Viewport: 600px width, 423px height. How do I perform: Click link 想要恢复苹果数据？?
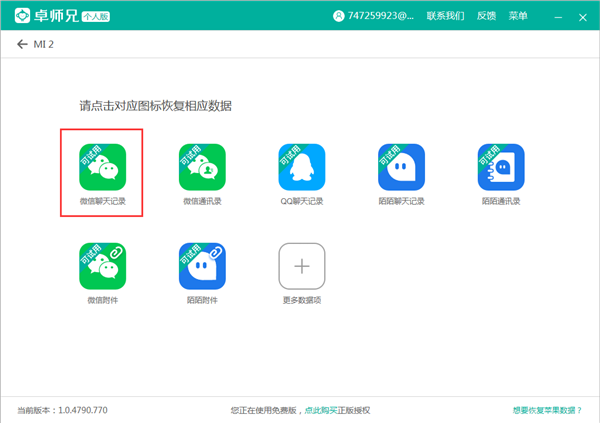547,410
